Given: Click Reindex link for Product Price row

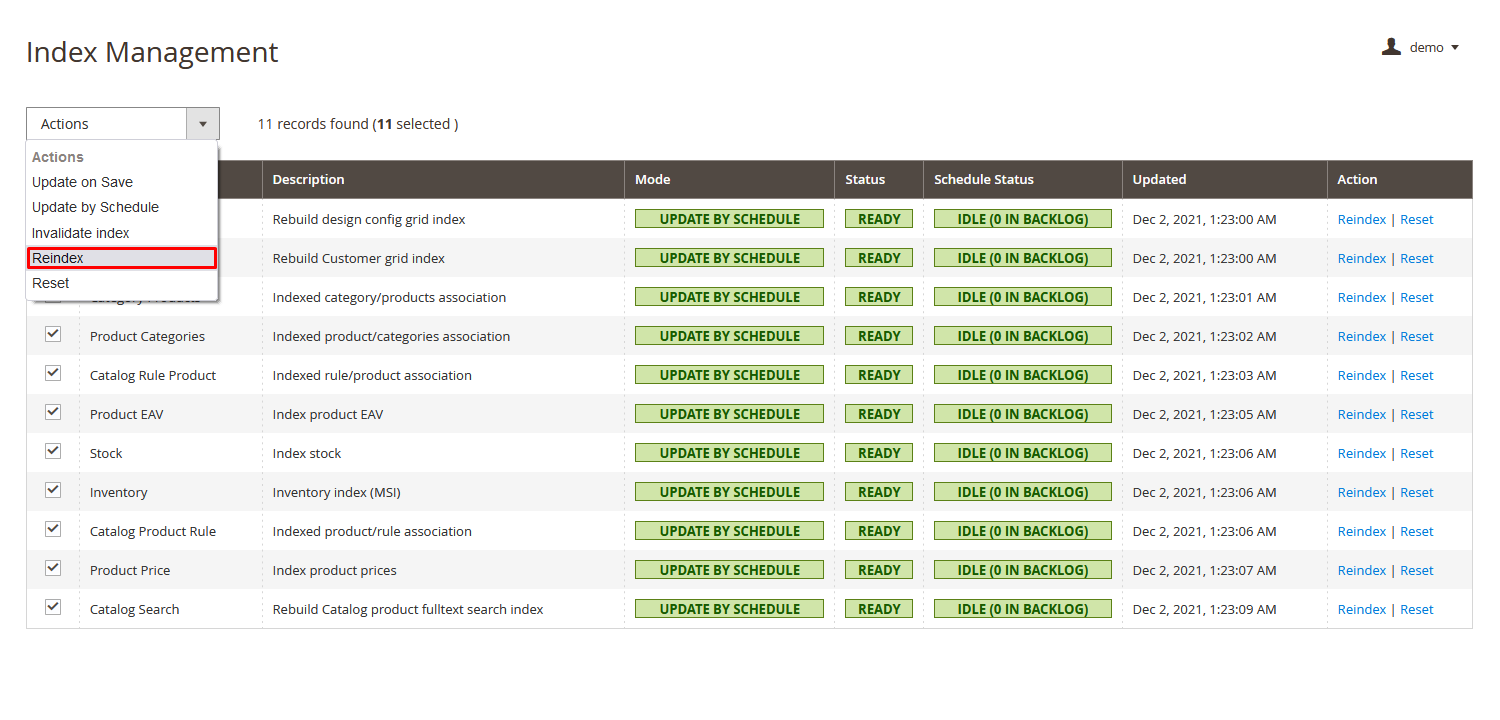Looking at the screenshot, I should click(1361, 570).
